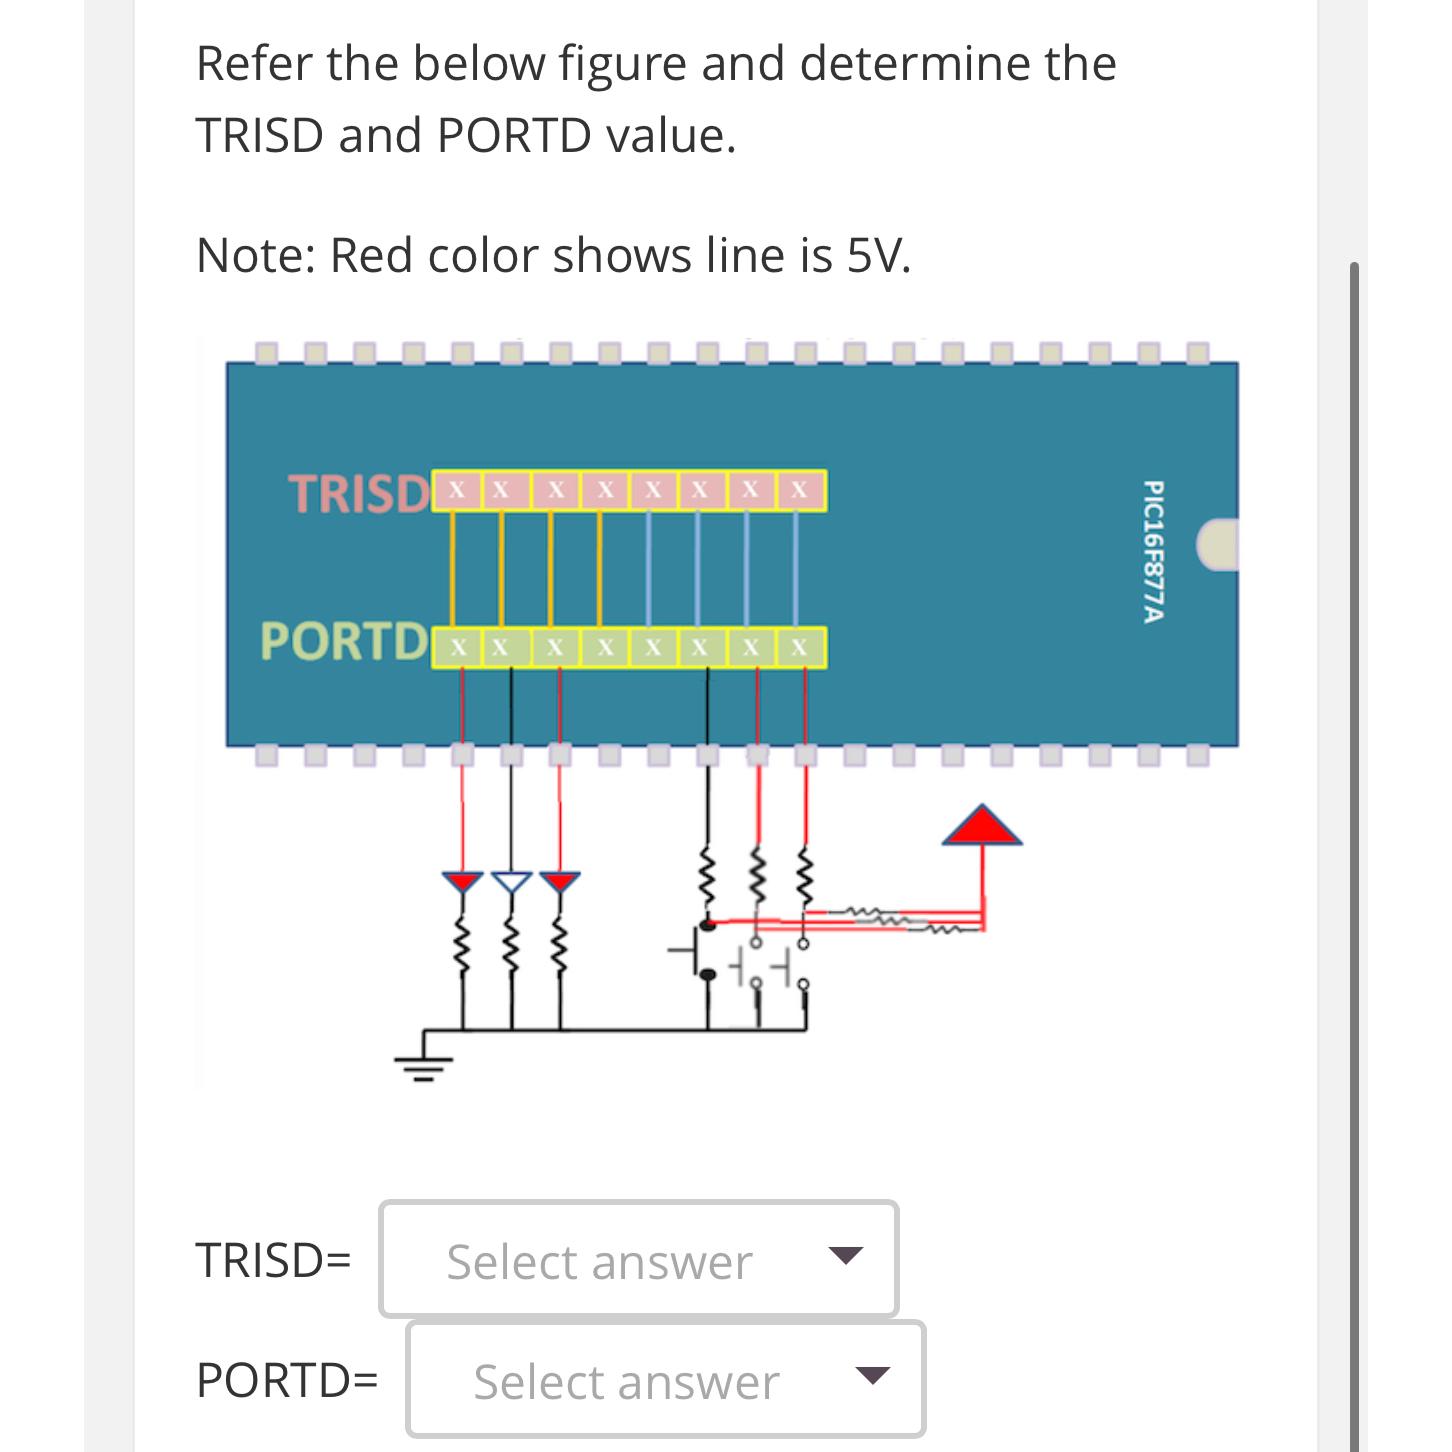Click the PIC16F877A chip label

[x=1150, y=550]
